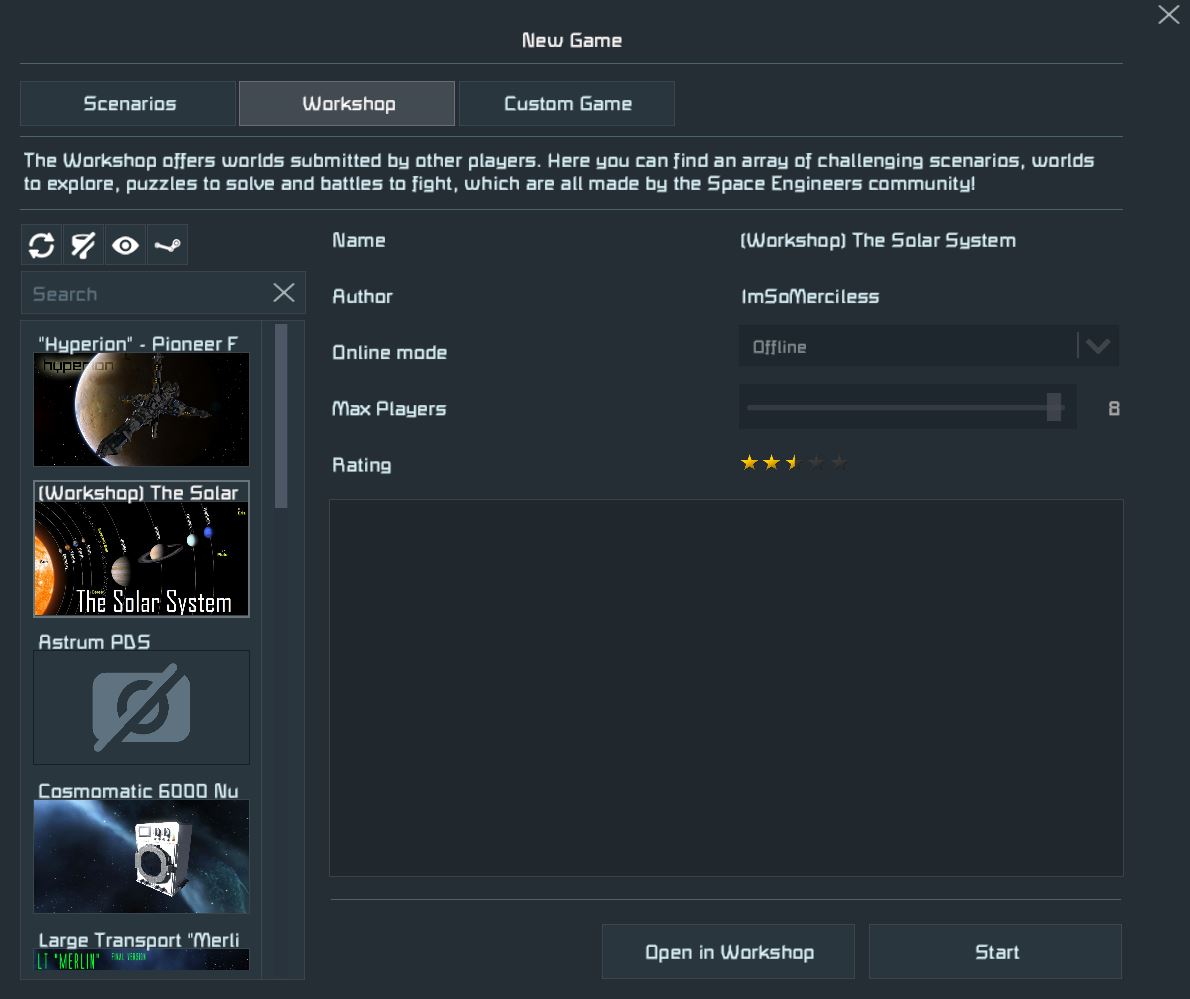Click the Rating stars
Image resolution: width=1190 pixels, height=999 pixels.
coord(793,462)
